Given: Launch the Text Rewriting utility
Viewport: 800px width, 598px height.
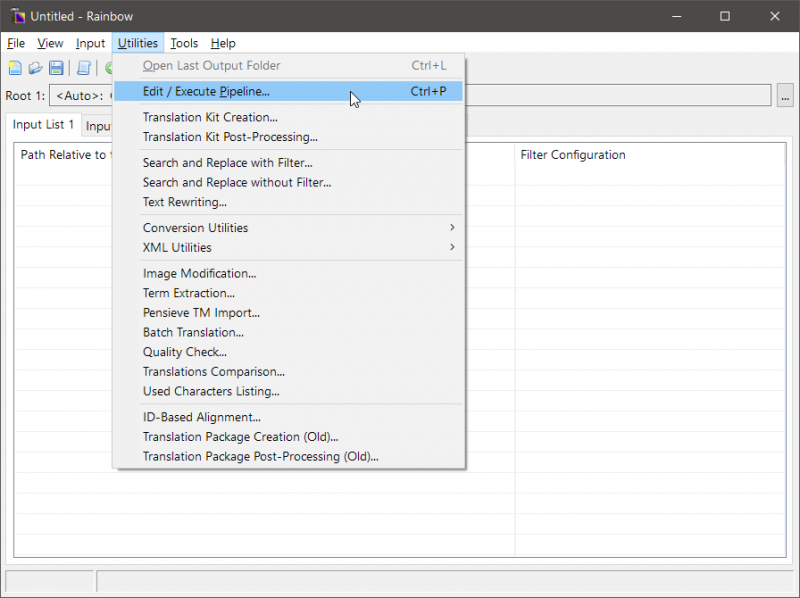Looking at the screenshot, I should [x=184, y=202].
